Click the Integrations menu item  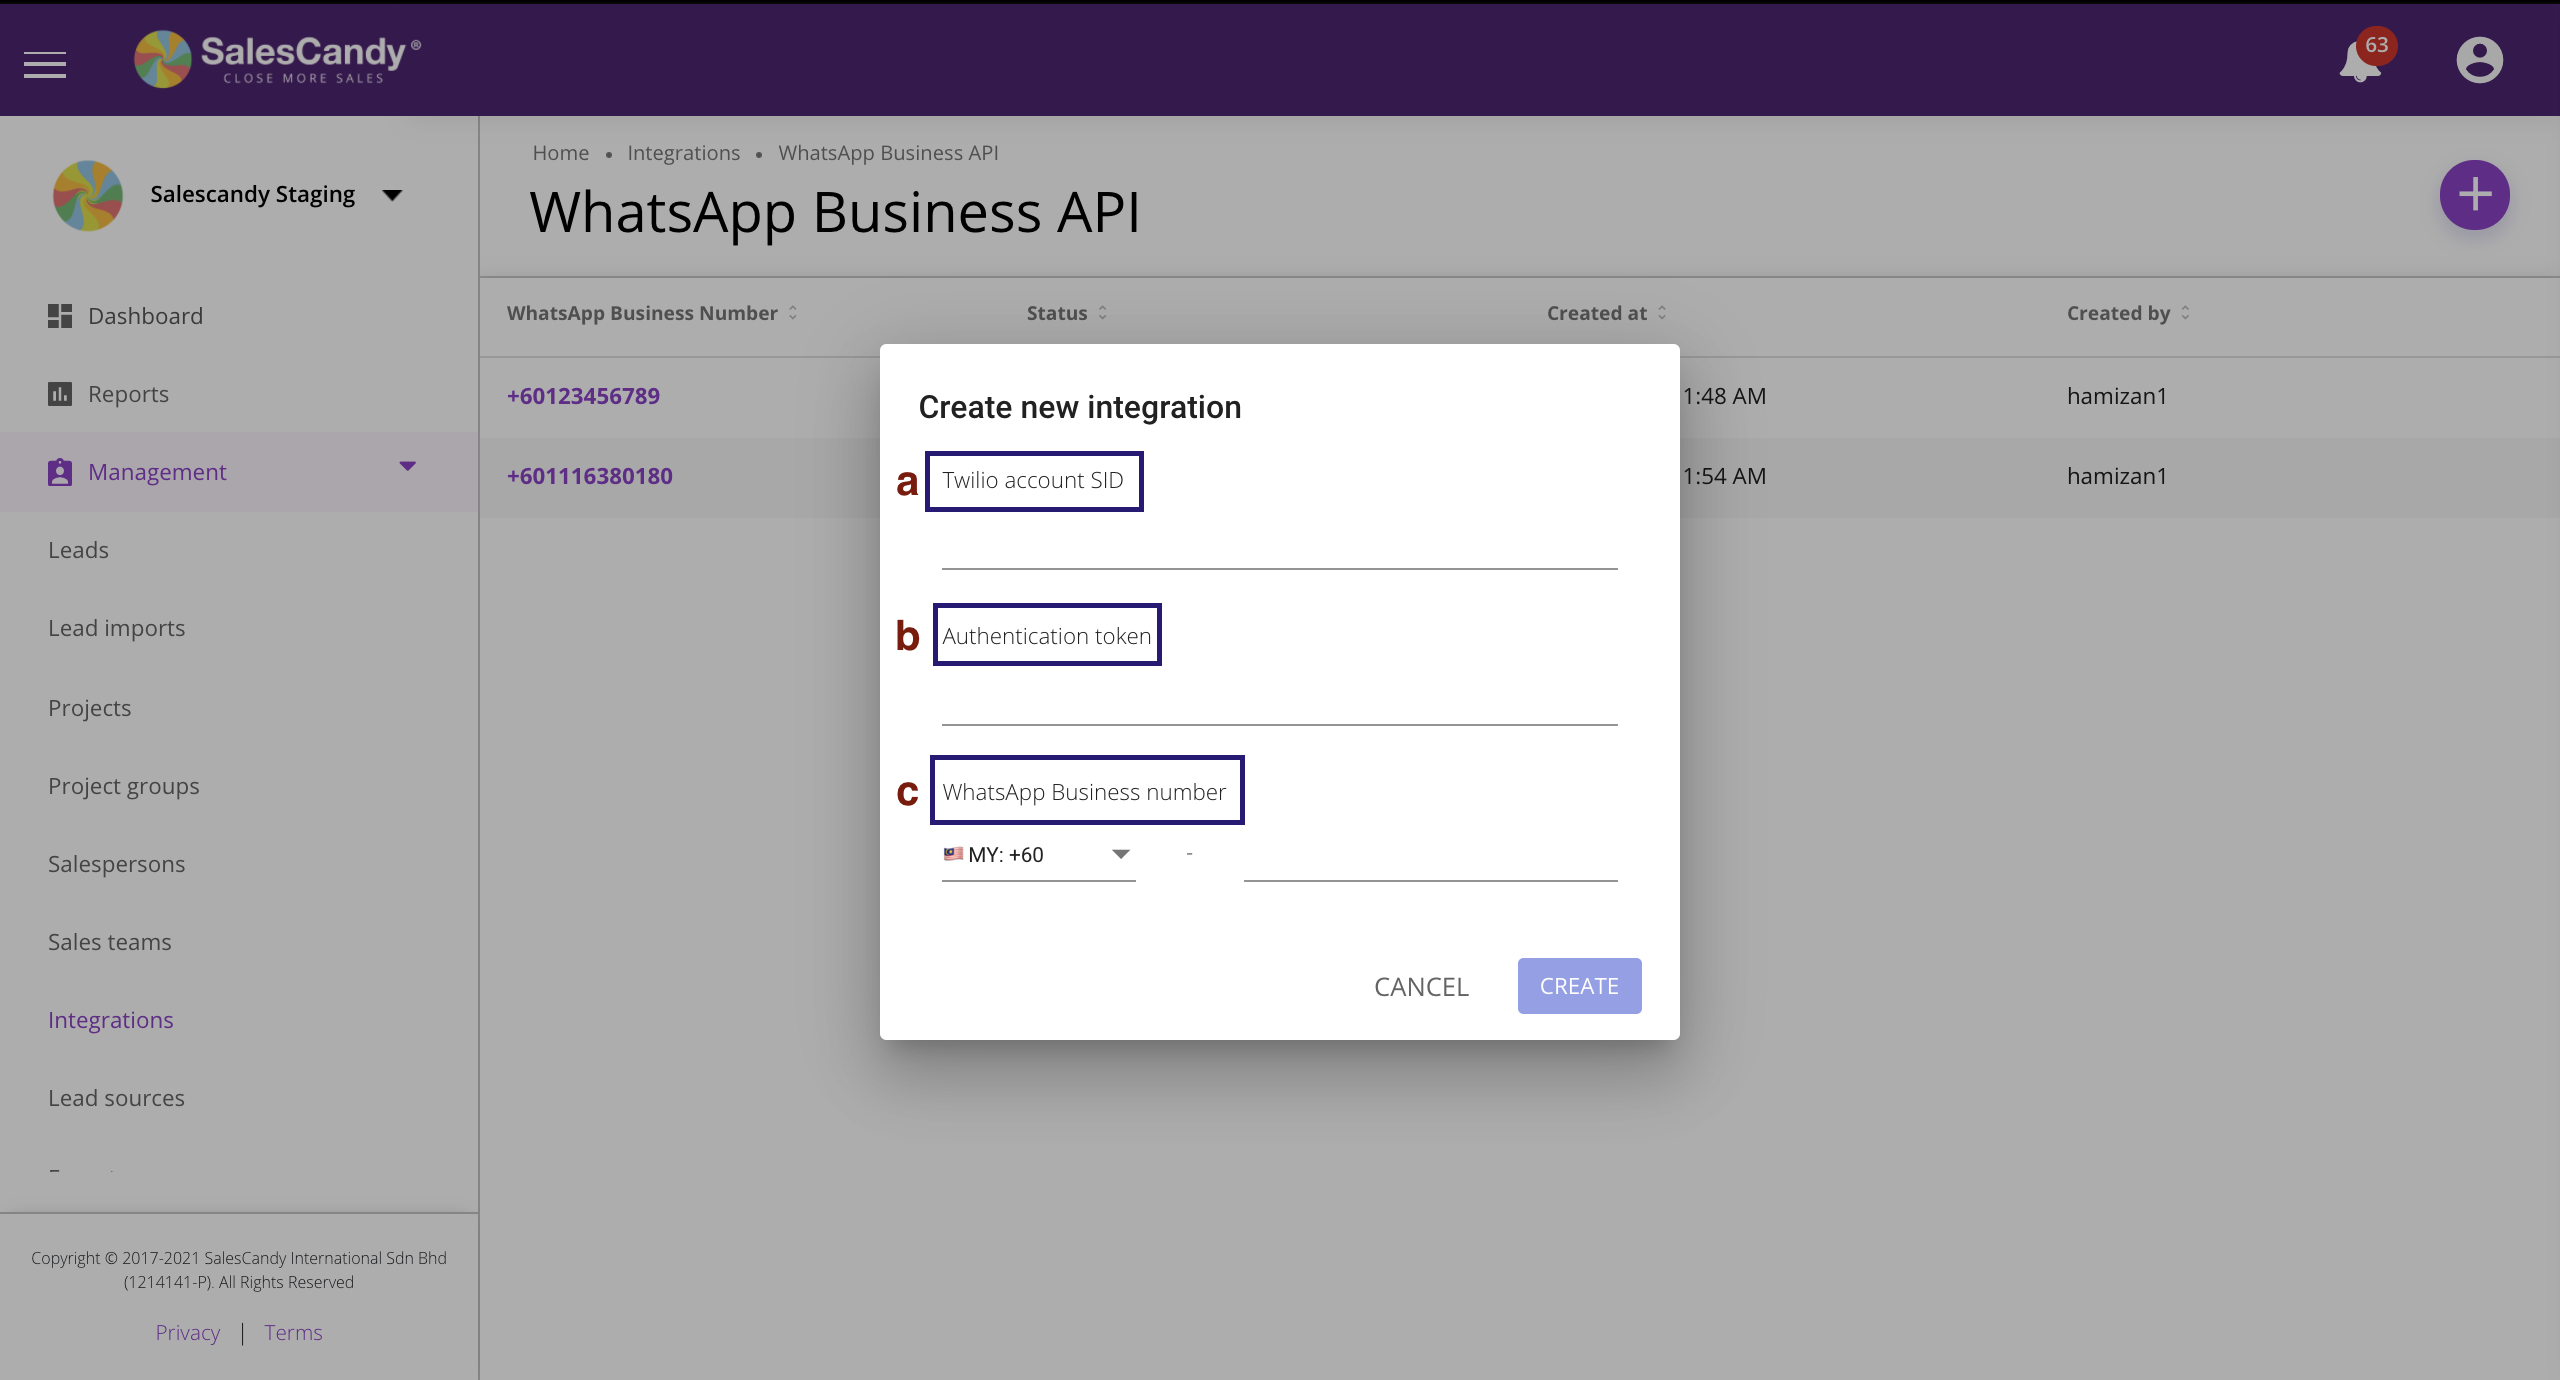point(110,1018)
